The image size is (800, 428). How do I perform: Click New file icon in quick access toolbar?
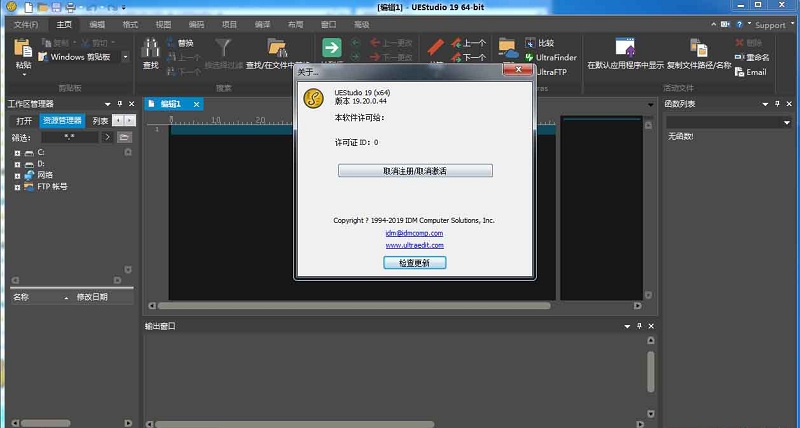[29, 7]
